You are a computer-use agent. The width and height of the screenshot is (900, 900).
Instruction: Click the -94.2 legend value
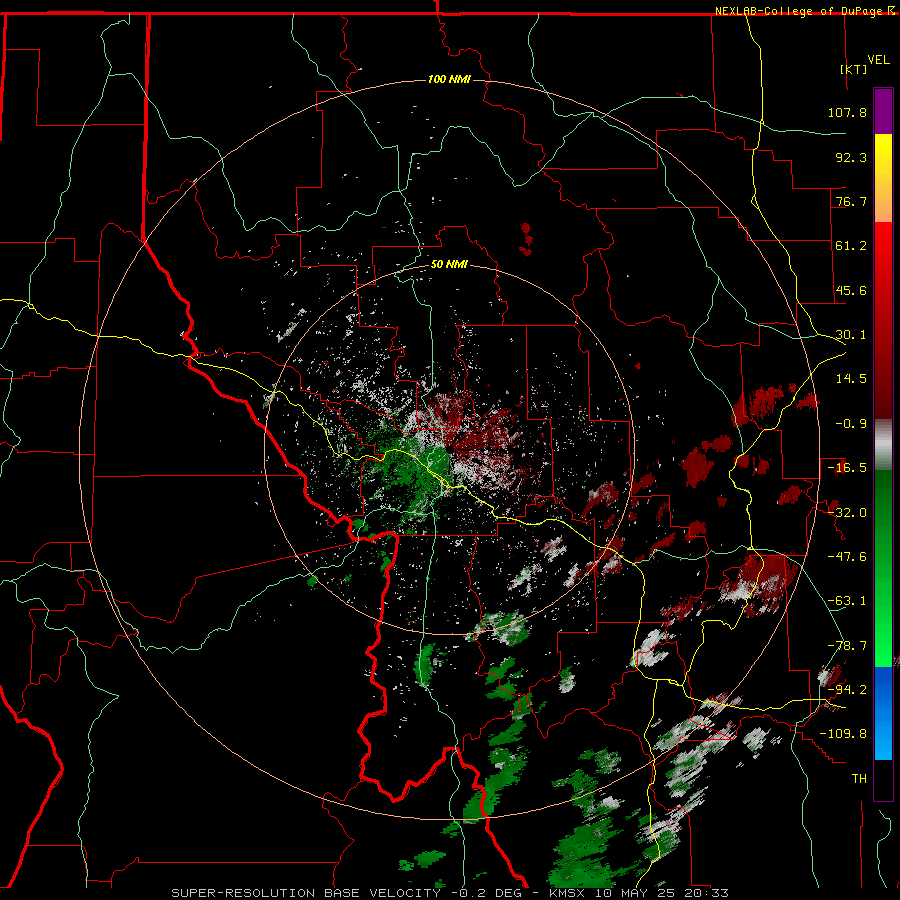point(847,690)
